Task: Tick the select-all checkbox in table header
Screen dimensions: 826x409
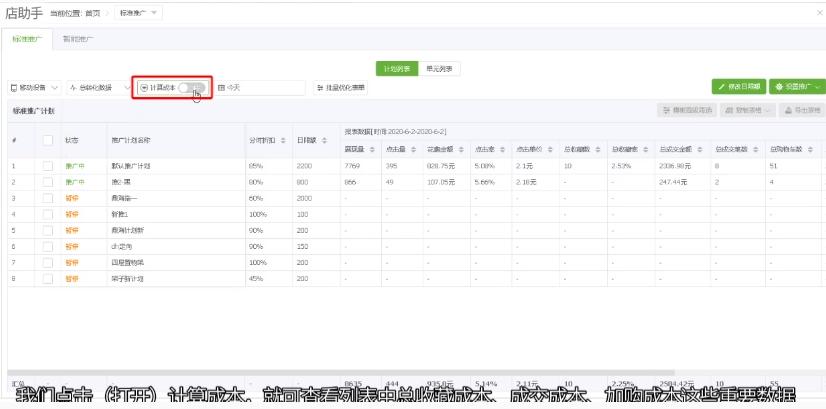Action: click(48, 140)
